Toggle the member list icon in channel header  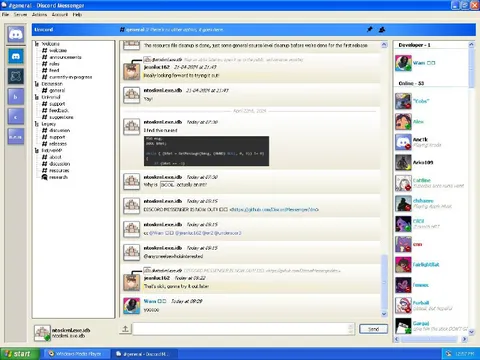tap(382, 30)
